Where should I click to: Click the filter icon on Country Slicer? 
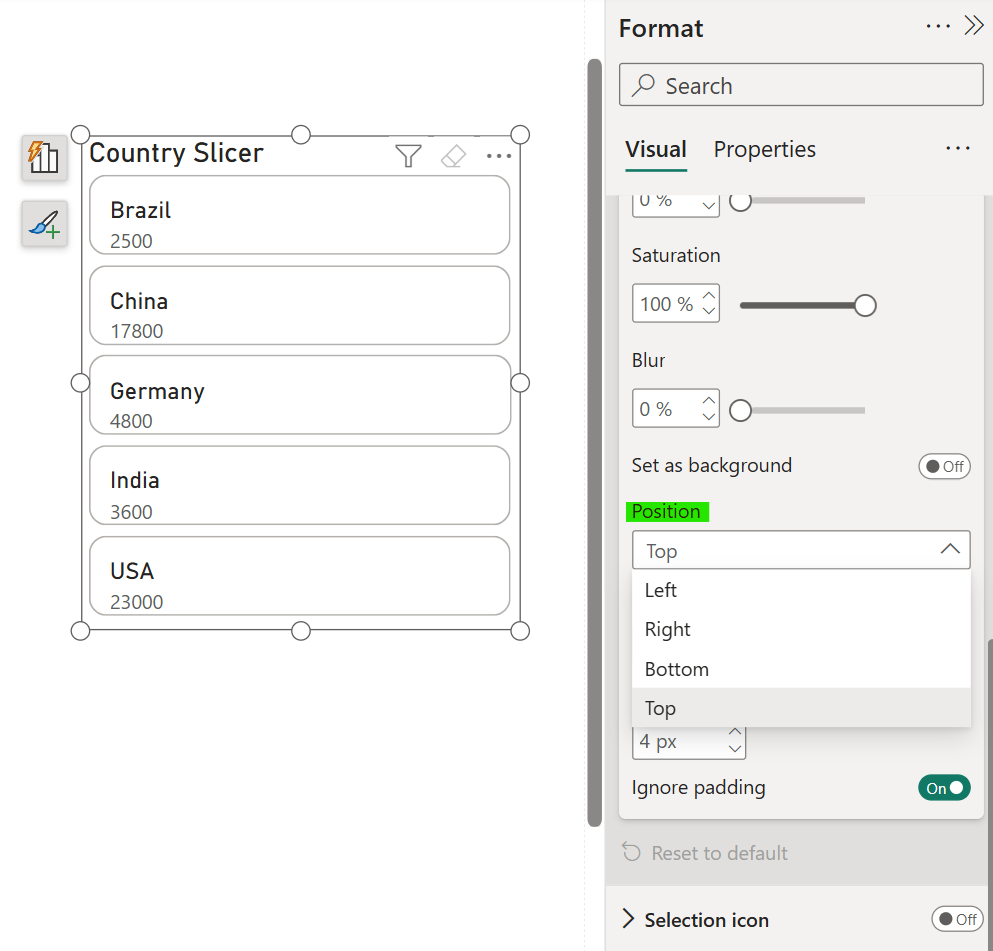(408, 155)
